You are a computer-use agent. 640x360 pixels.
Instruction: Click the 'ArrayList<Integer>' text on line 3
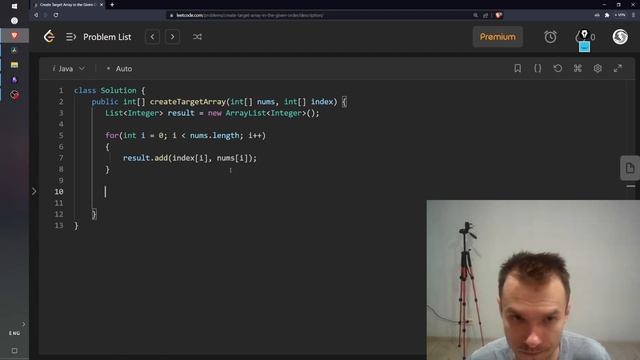pos(265,113)
